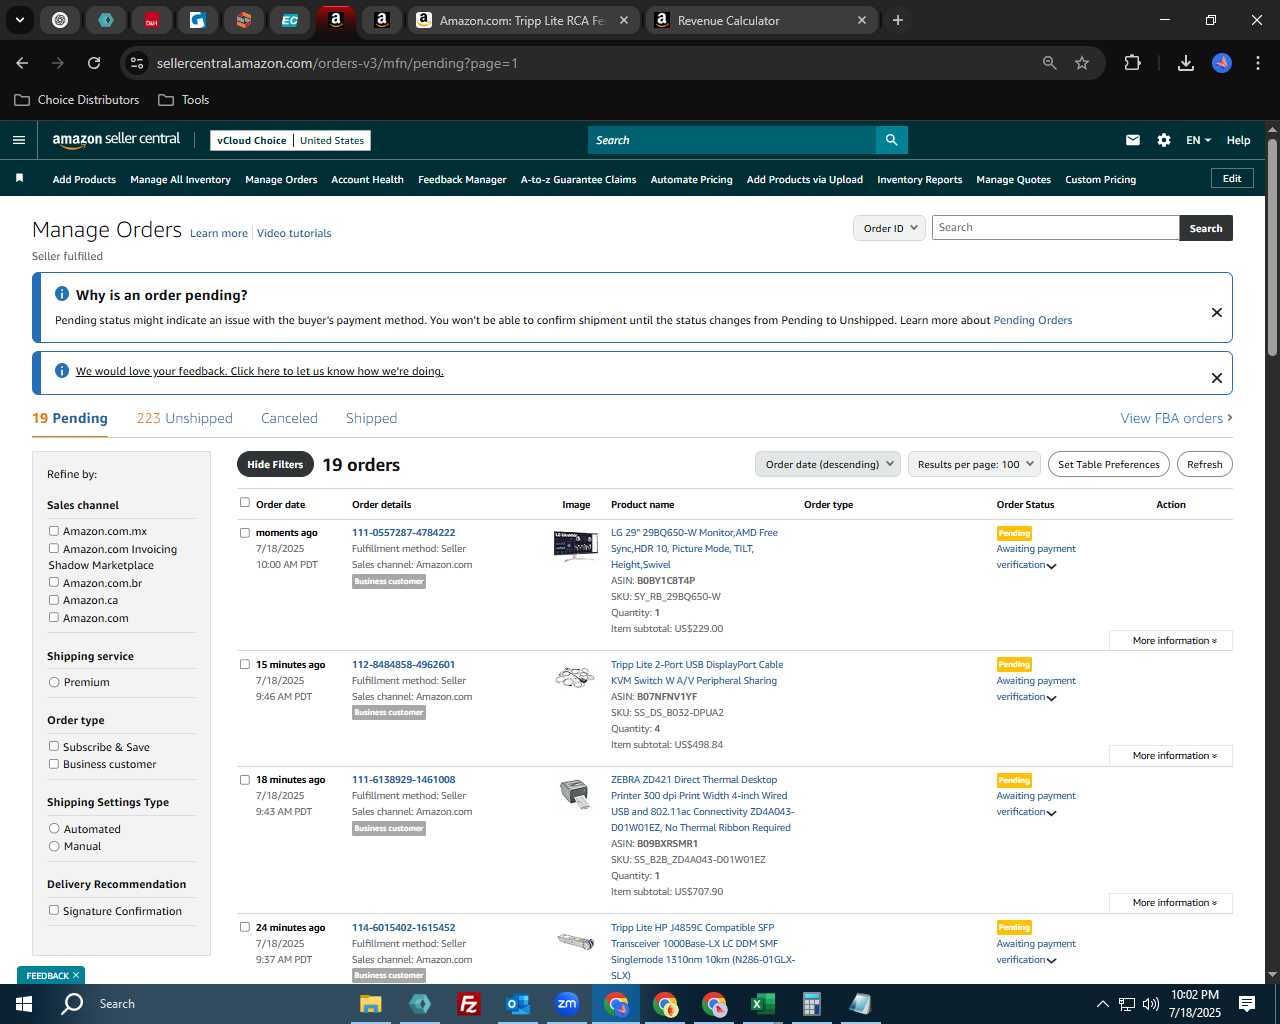Screen dimensions: 1280x1024
Task: Click the browser back arrow
Action: point(22,63)
